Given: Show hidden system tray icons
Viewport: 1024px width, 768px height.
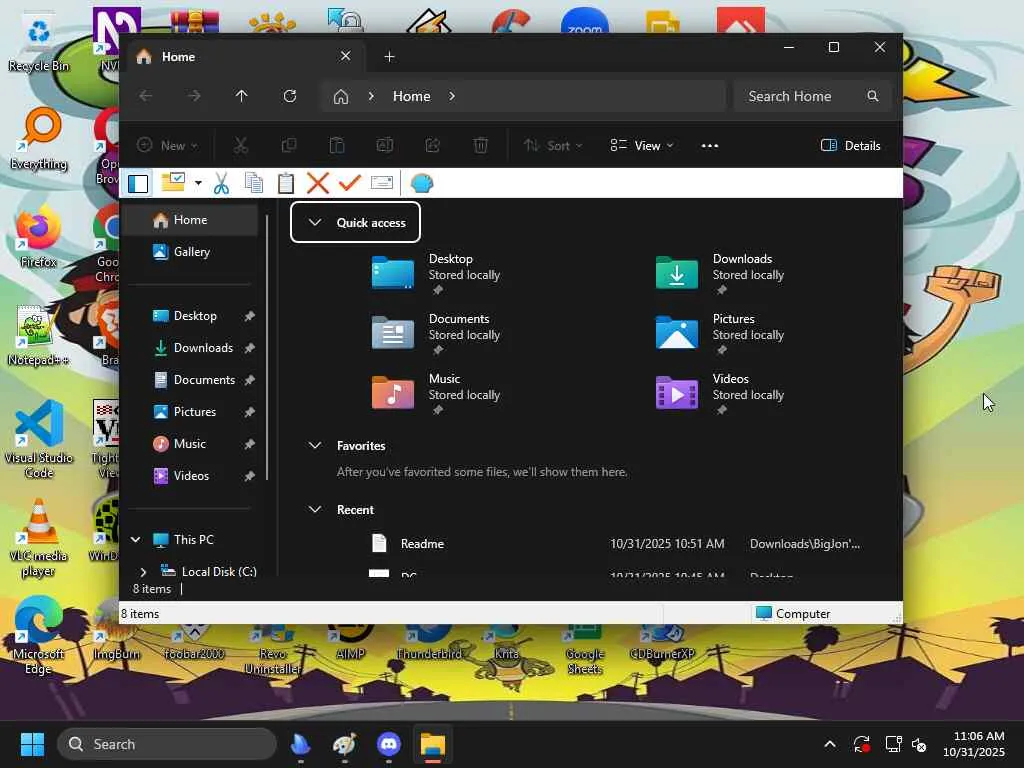Looking at the screenshot, I should click(x=830, y=744).
